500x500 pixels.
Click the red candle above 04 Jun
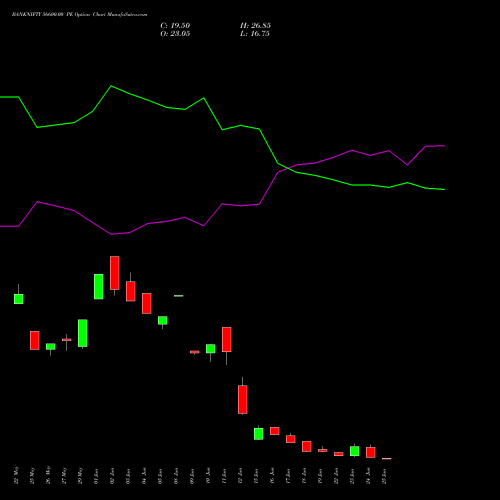tap(147, 303)
